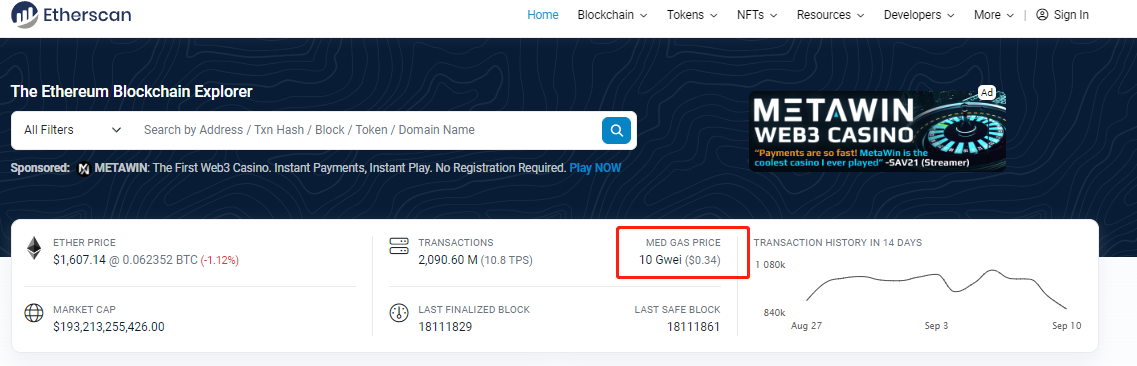
Task: Expand the More menu
Action: click(994, 14)
